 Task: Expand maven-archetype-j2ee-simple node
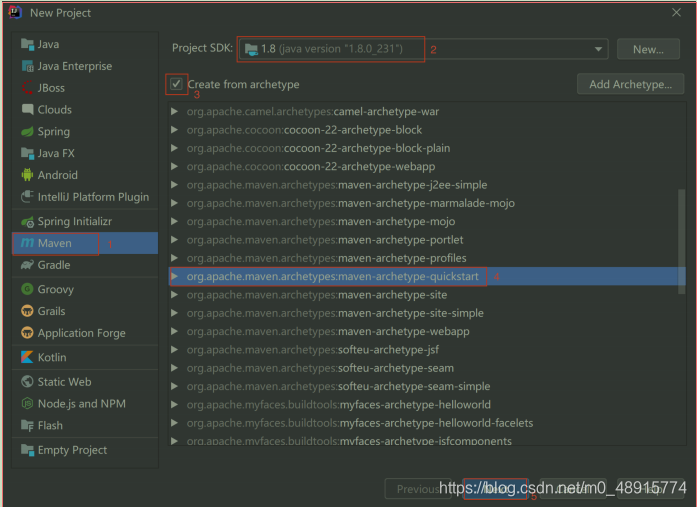pyautogui.click(x=175, y=184)
